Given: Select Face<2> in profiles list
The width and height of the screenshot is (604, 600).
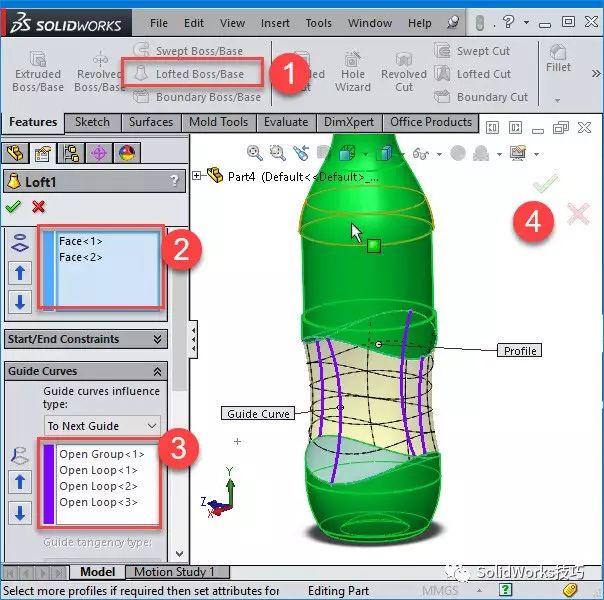Looking at the screenshot, I should point(81,257).
